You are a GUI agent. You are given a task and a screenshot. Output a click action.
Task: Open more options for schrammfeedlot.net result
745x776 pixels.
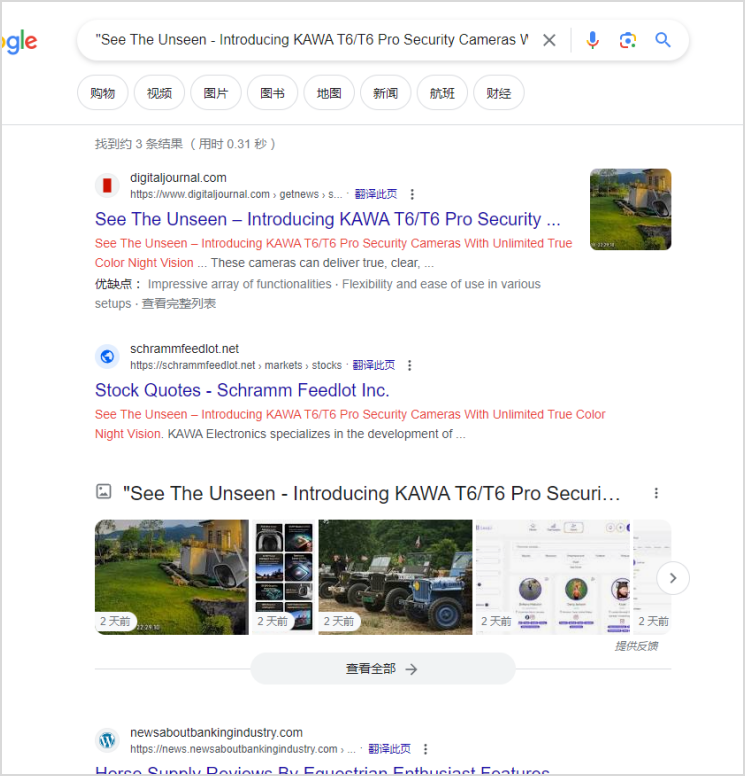pos(409,365)
